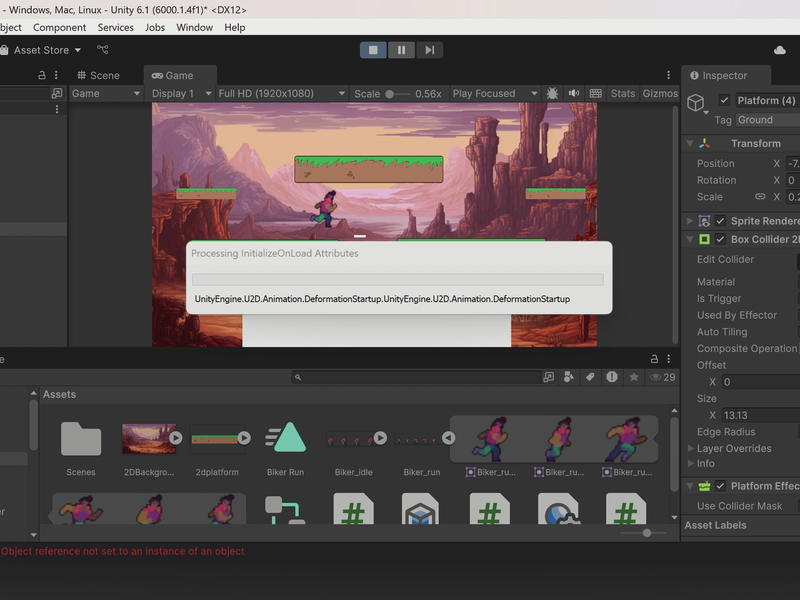
Task: Select the Scenes folder
Action: coord(81,449)
